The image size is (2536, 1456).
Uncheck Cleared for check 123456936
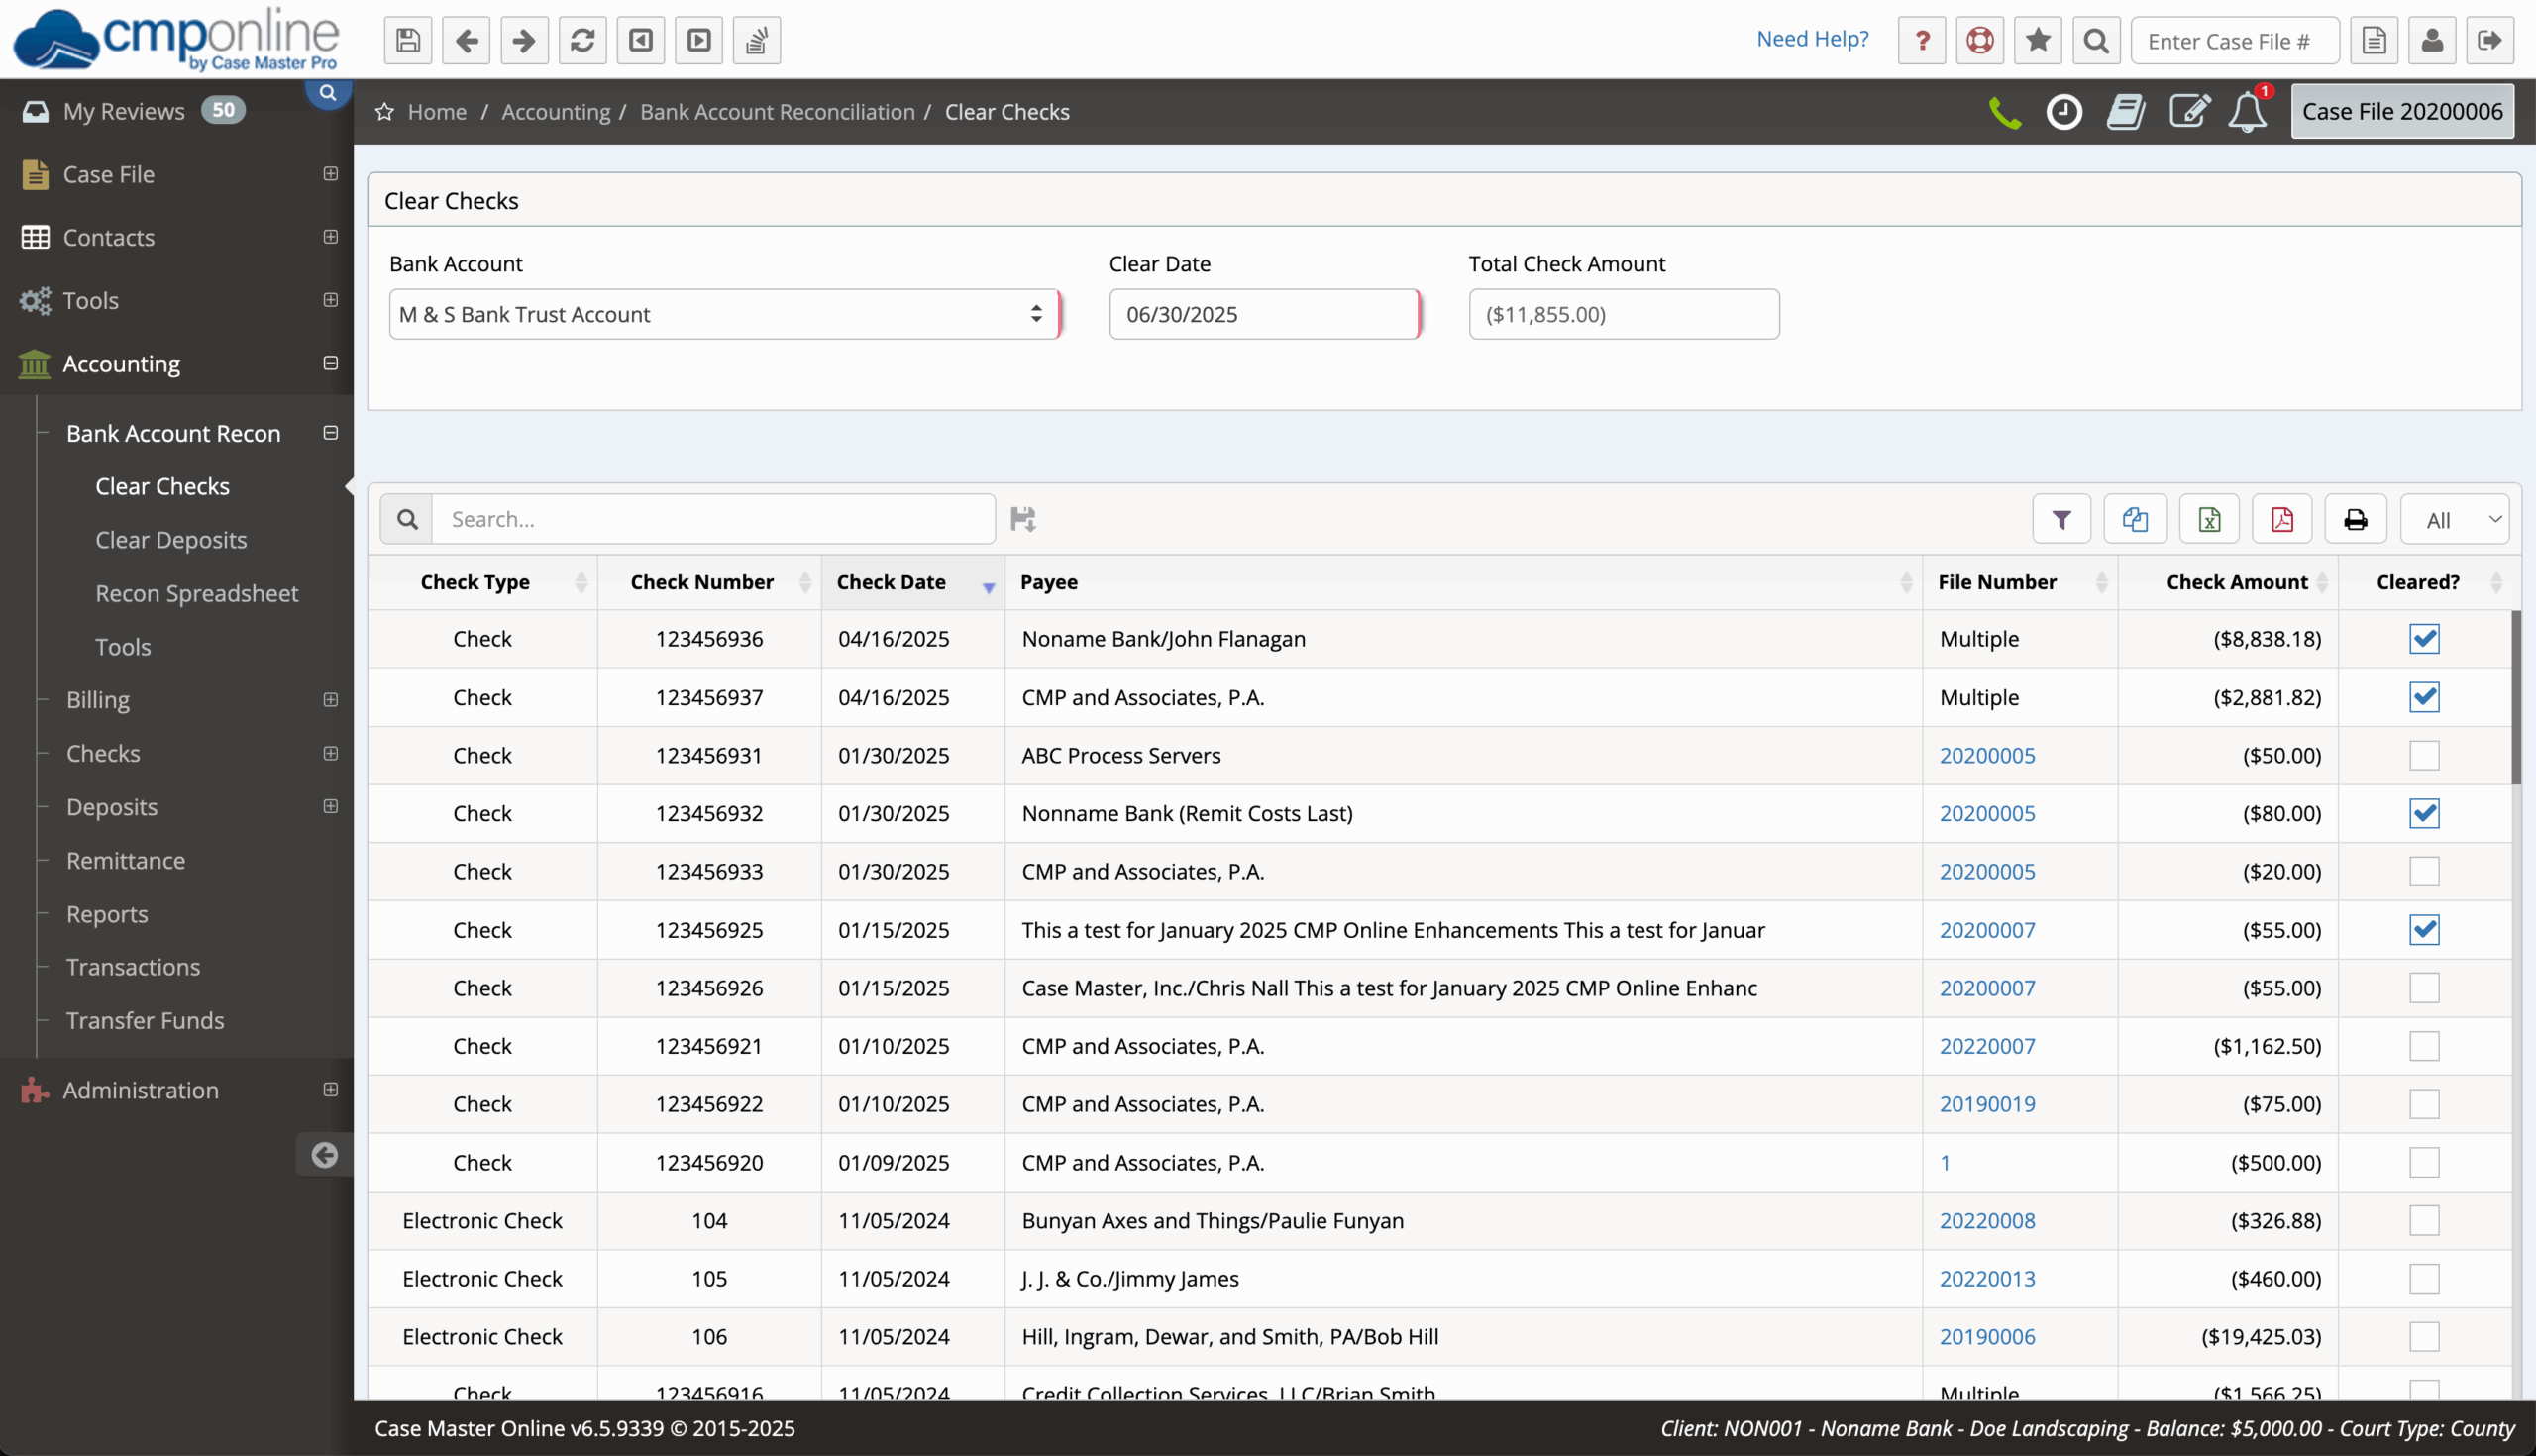tap(2424, 639)
